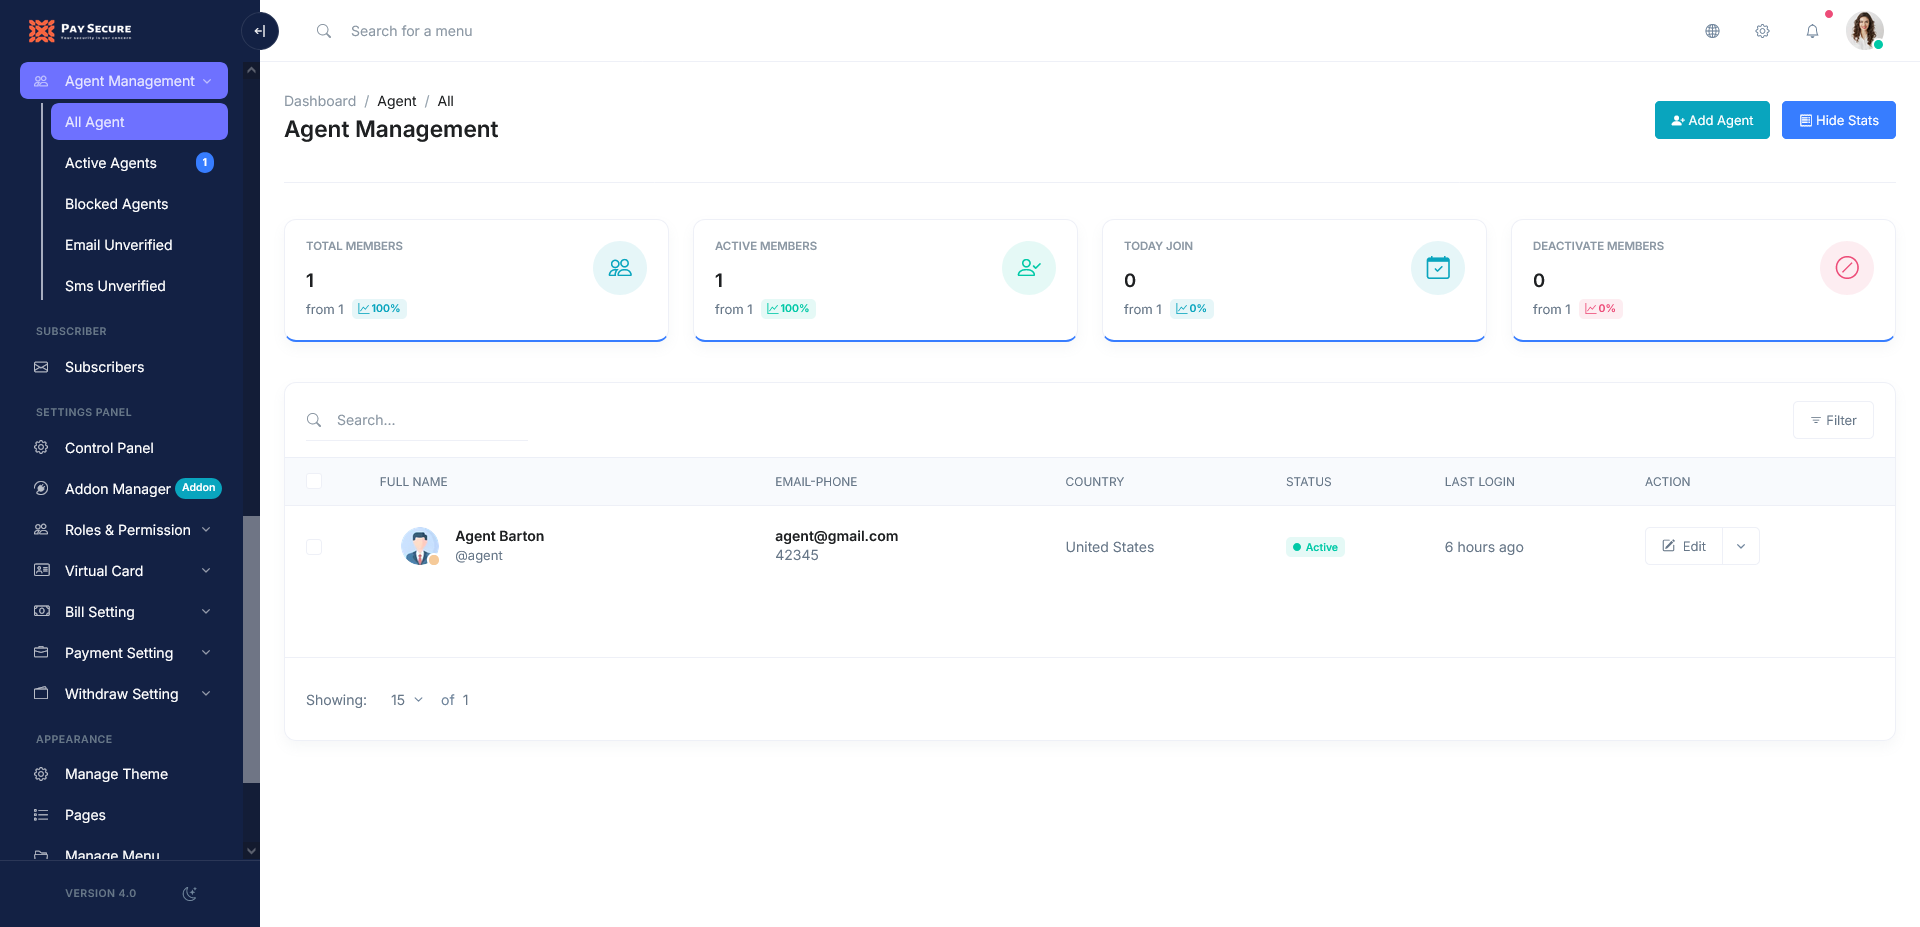The width and height of the screenshot is (1920, 927).
Task: Click the Addon Manager icon
Action: (x=40, y=489)
